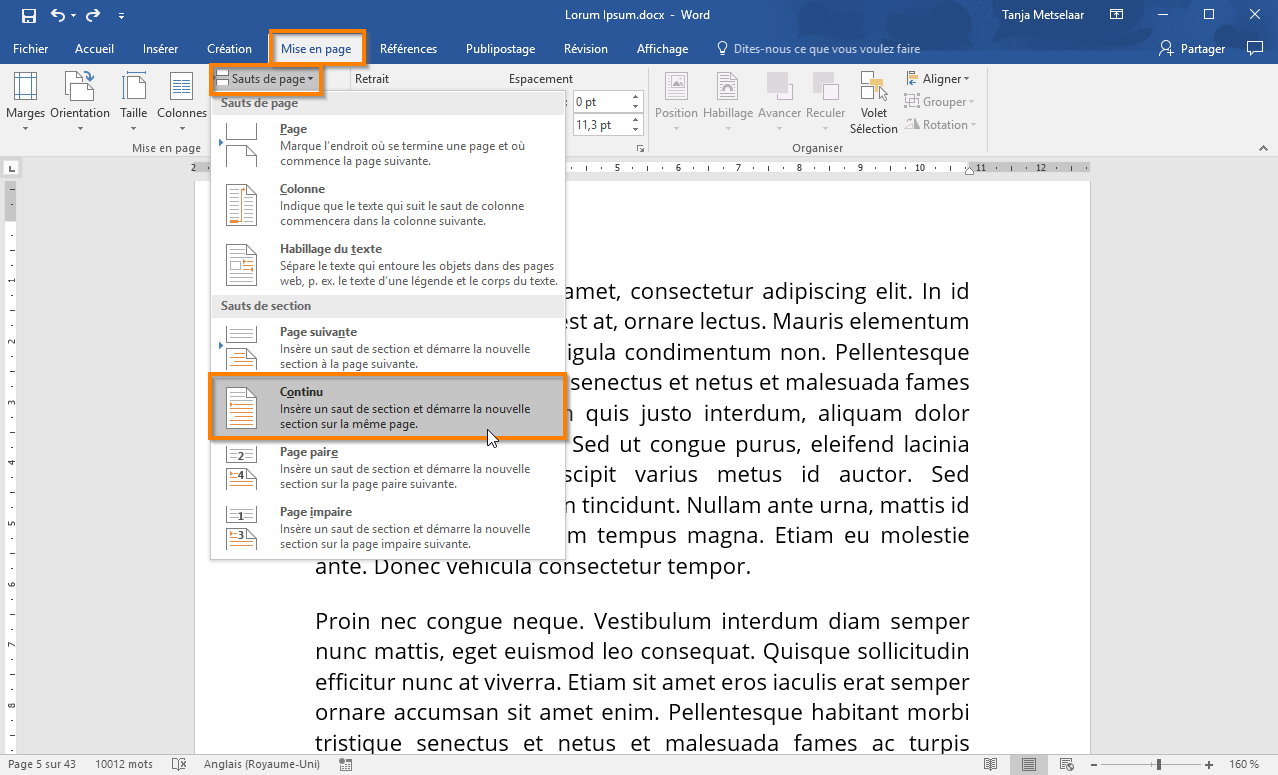Undo the last action
Screen dimensions: 1278x775
58,15
